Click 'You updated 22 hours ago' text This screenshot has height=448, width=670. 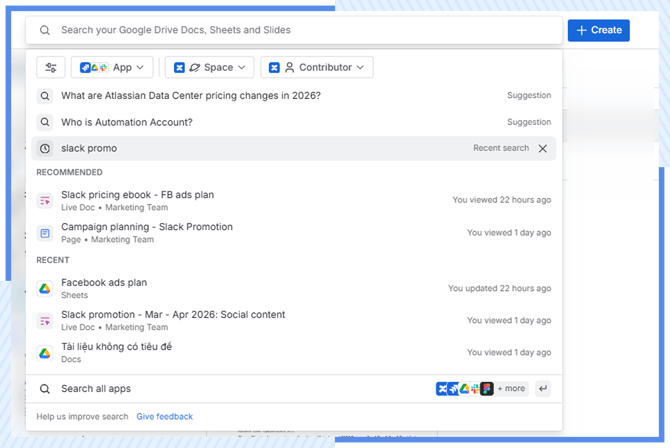pos(499,288)
